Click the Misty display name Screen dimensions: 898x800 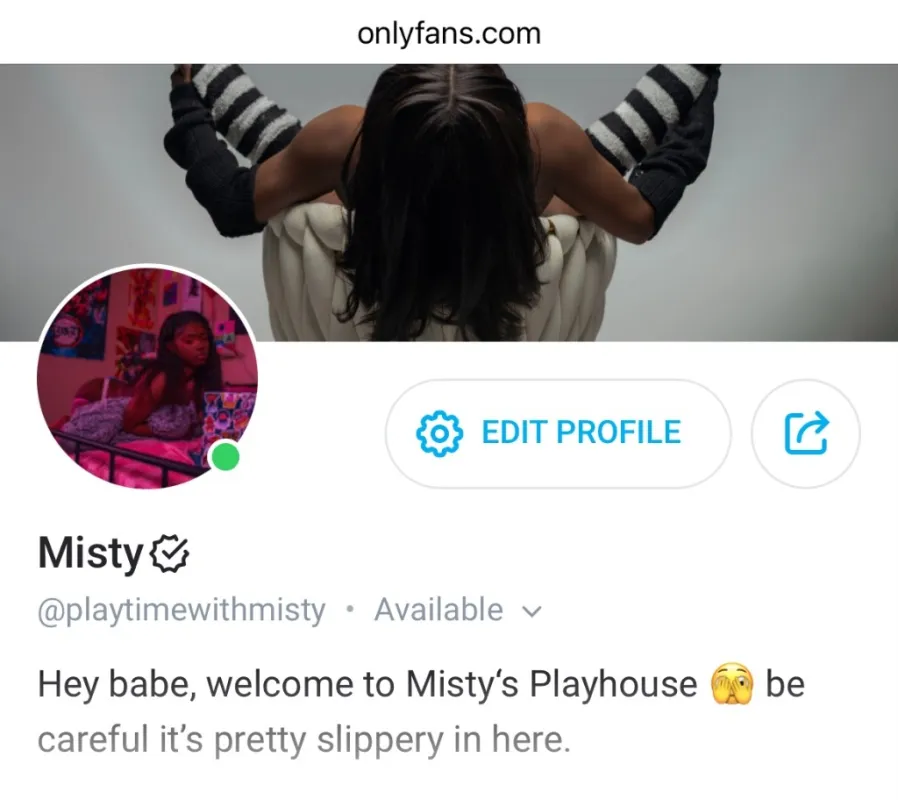point(90,553)
